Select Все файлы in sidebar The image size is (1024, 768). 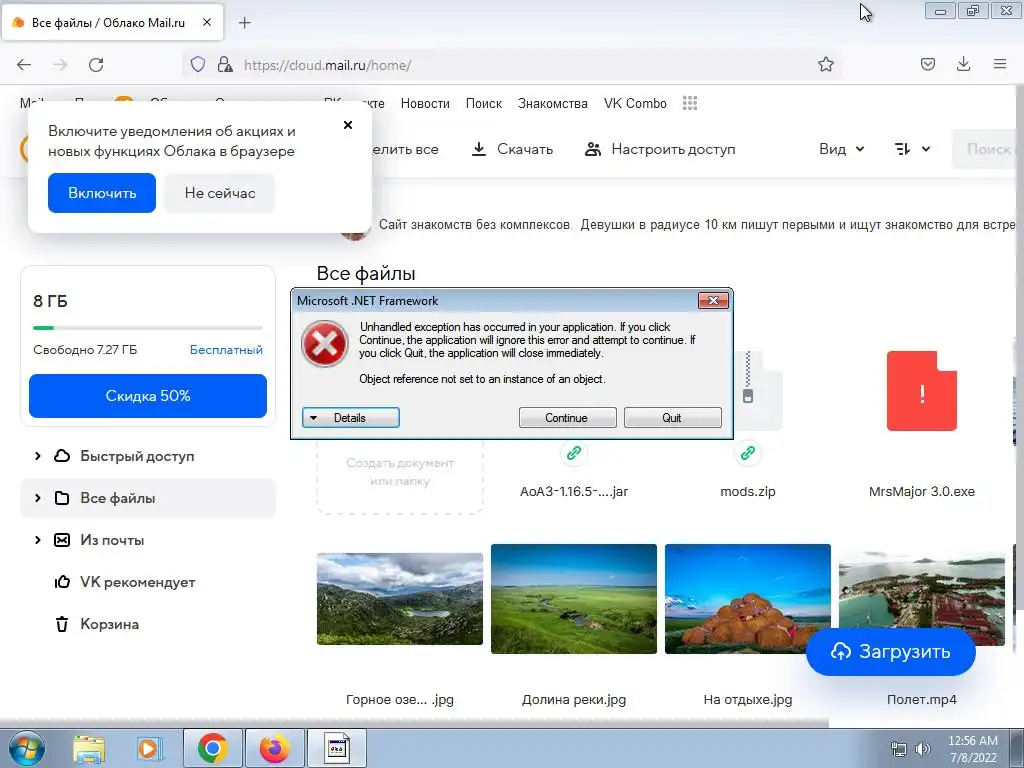148,498
